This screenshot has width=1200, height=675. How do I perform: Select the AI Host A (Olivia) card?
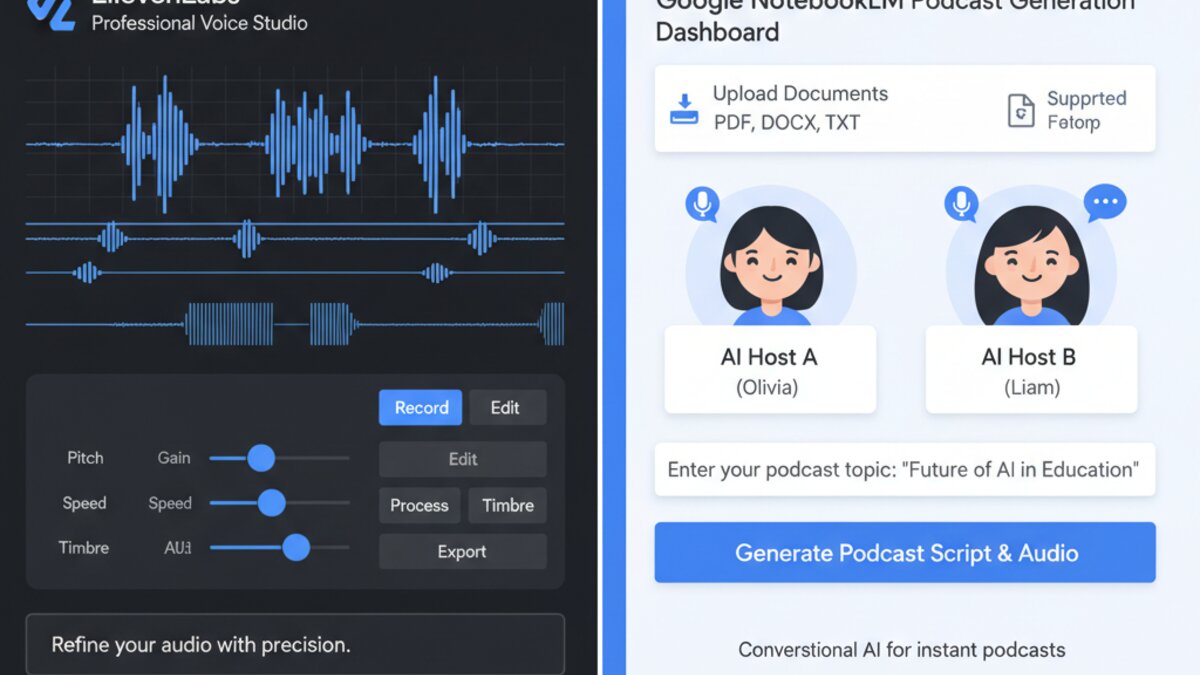point(770,369)
